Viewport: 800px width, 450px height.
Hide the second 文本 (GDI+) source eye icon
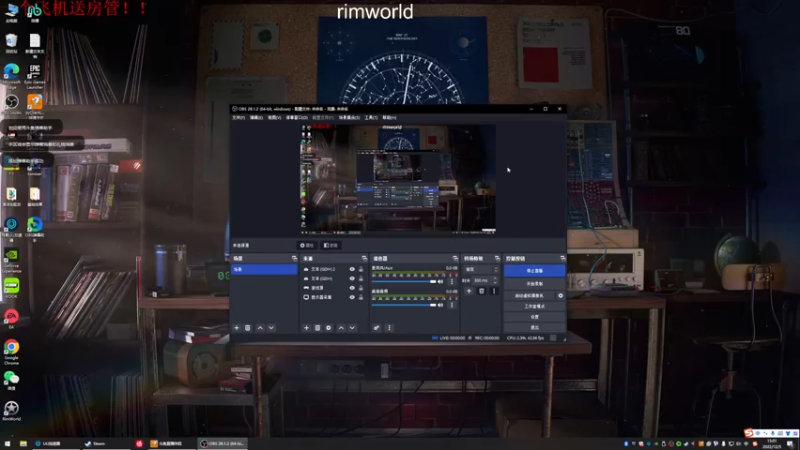click(x=352, y=279)
